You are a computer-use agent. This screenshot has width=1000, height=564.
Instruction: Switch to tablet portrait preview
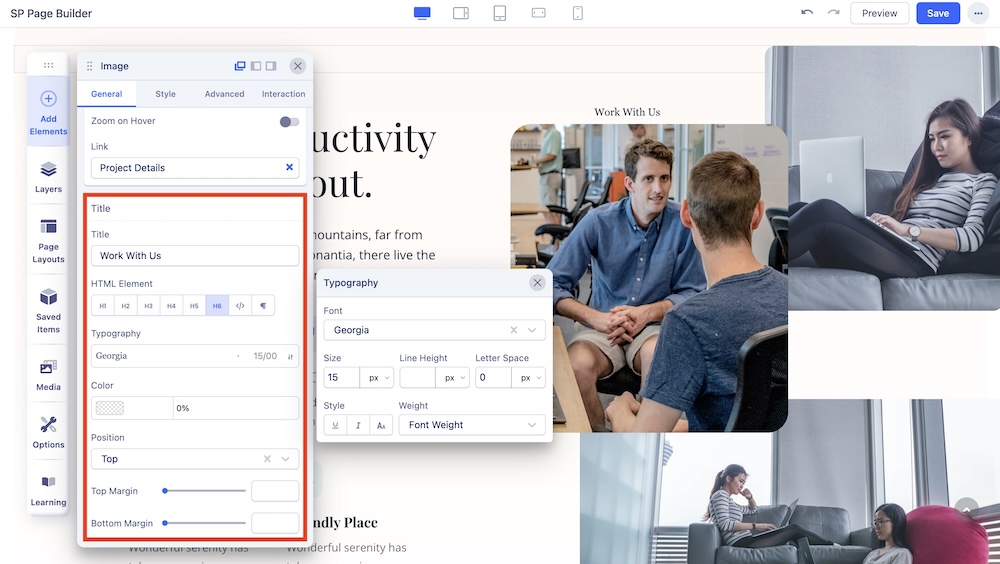tap(500, 13)
